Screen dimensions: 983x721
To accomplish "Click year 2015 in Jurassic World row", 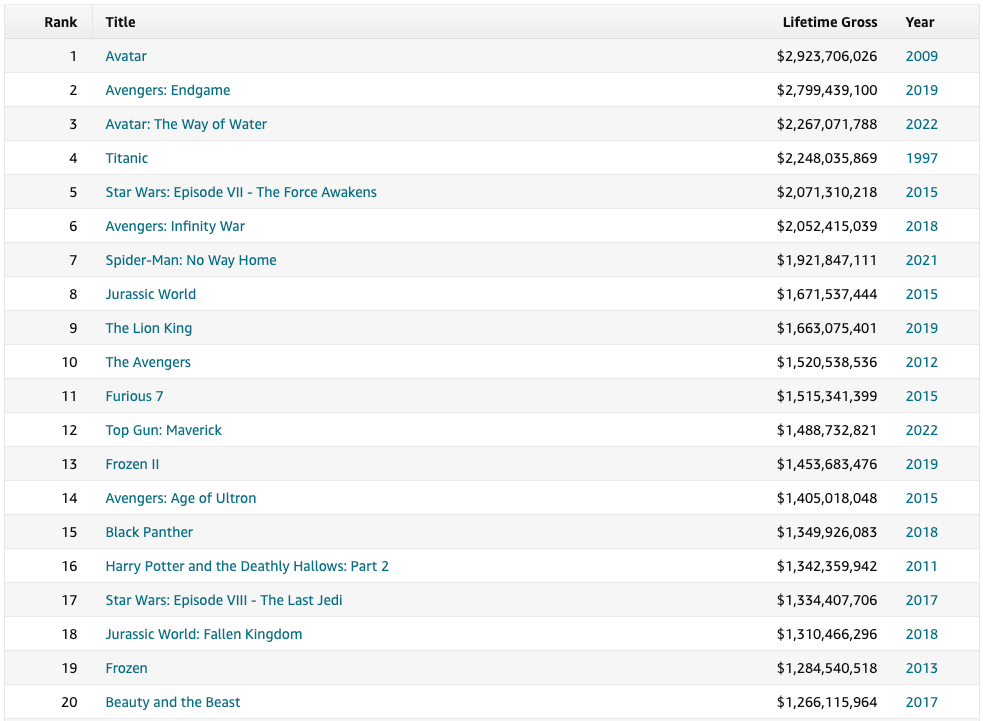I will 922,294.
